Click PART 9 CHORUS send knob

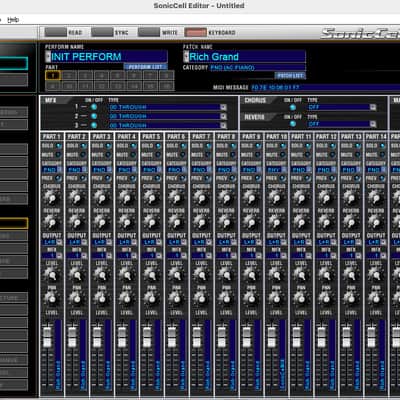pyautogui.click(x=251, y=198)
